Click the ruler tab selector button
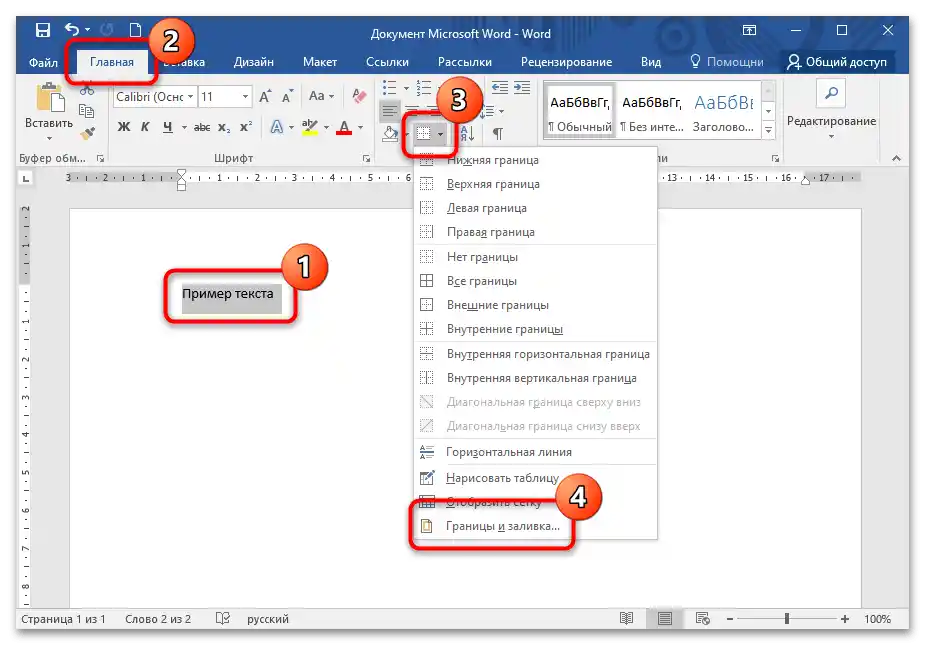 [x=25, y=178]
